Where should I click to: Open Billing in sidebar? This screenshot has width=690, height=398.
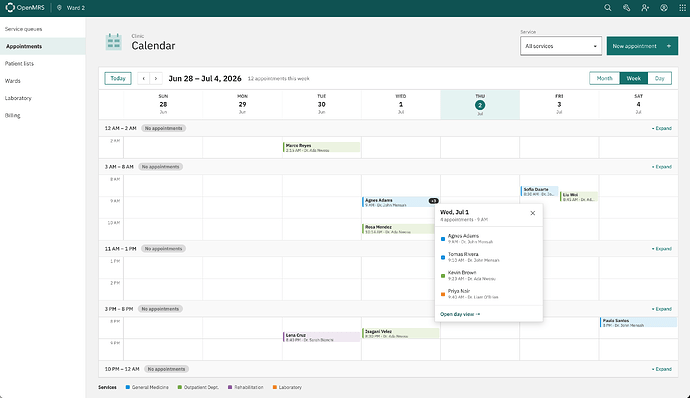click(43, 115)
